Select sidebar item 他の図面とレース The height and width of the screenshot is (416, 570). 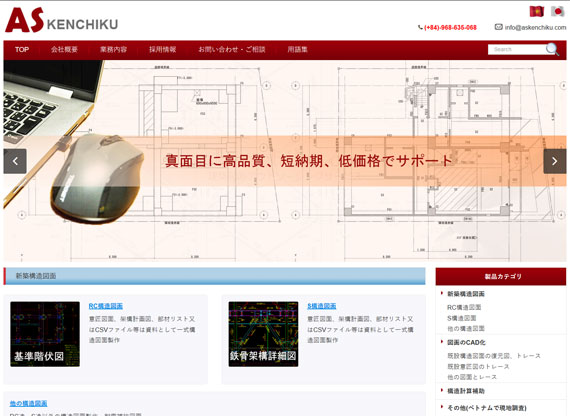pos(472,377)
